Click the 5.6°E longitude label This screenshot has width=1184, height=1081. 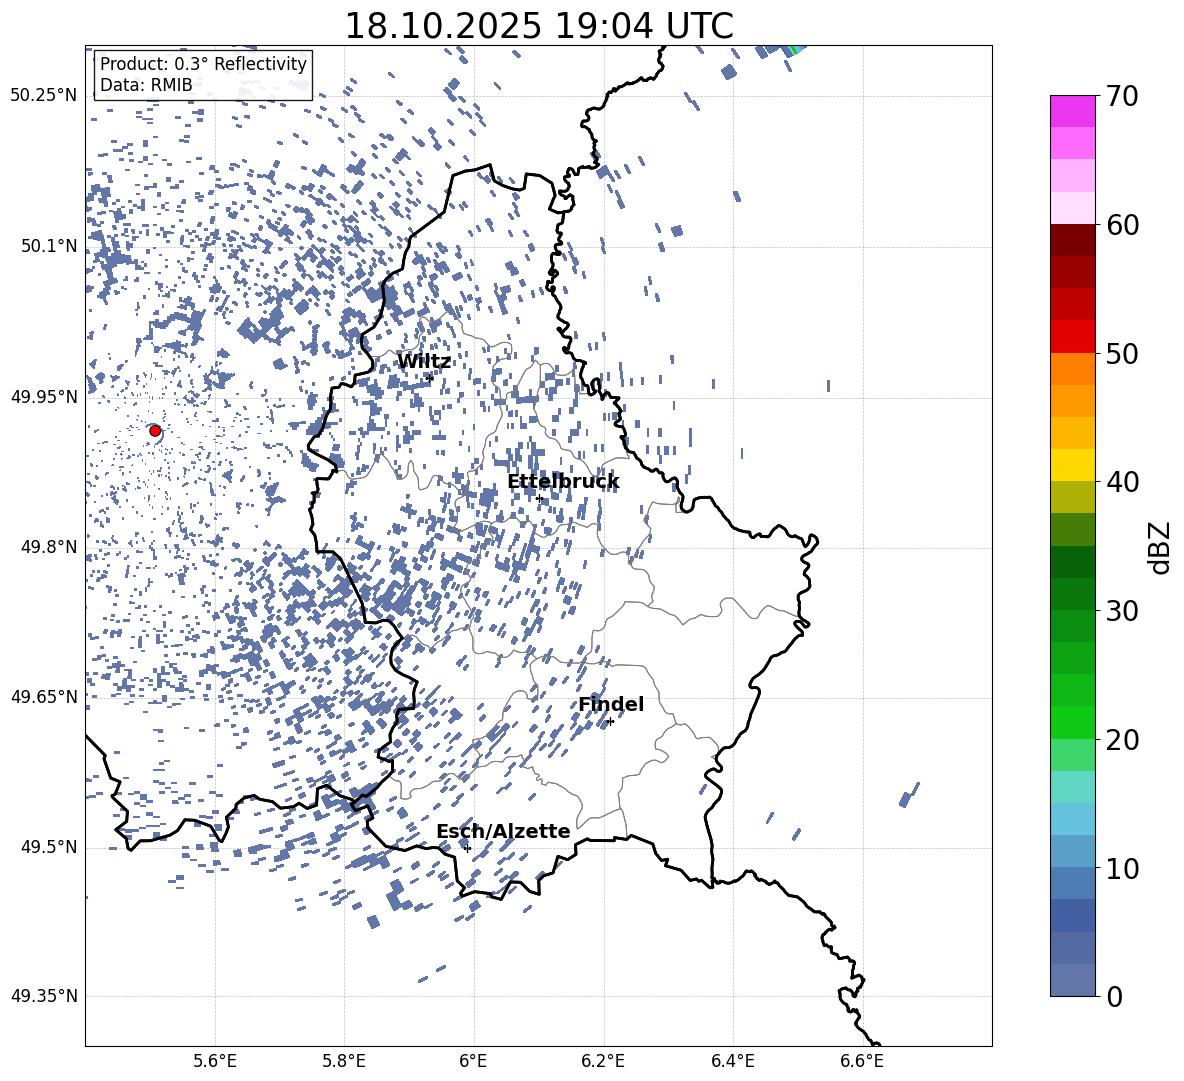coord(215,1061)
